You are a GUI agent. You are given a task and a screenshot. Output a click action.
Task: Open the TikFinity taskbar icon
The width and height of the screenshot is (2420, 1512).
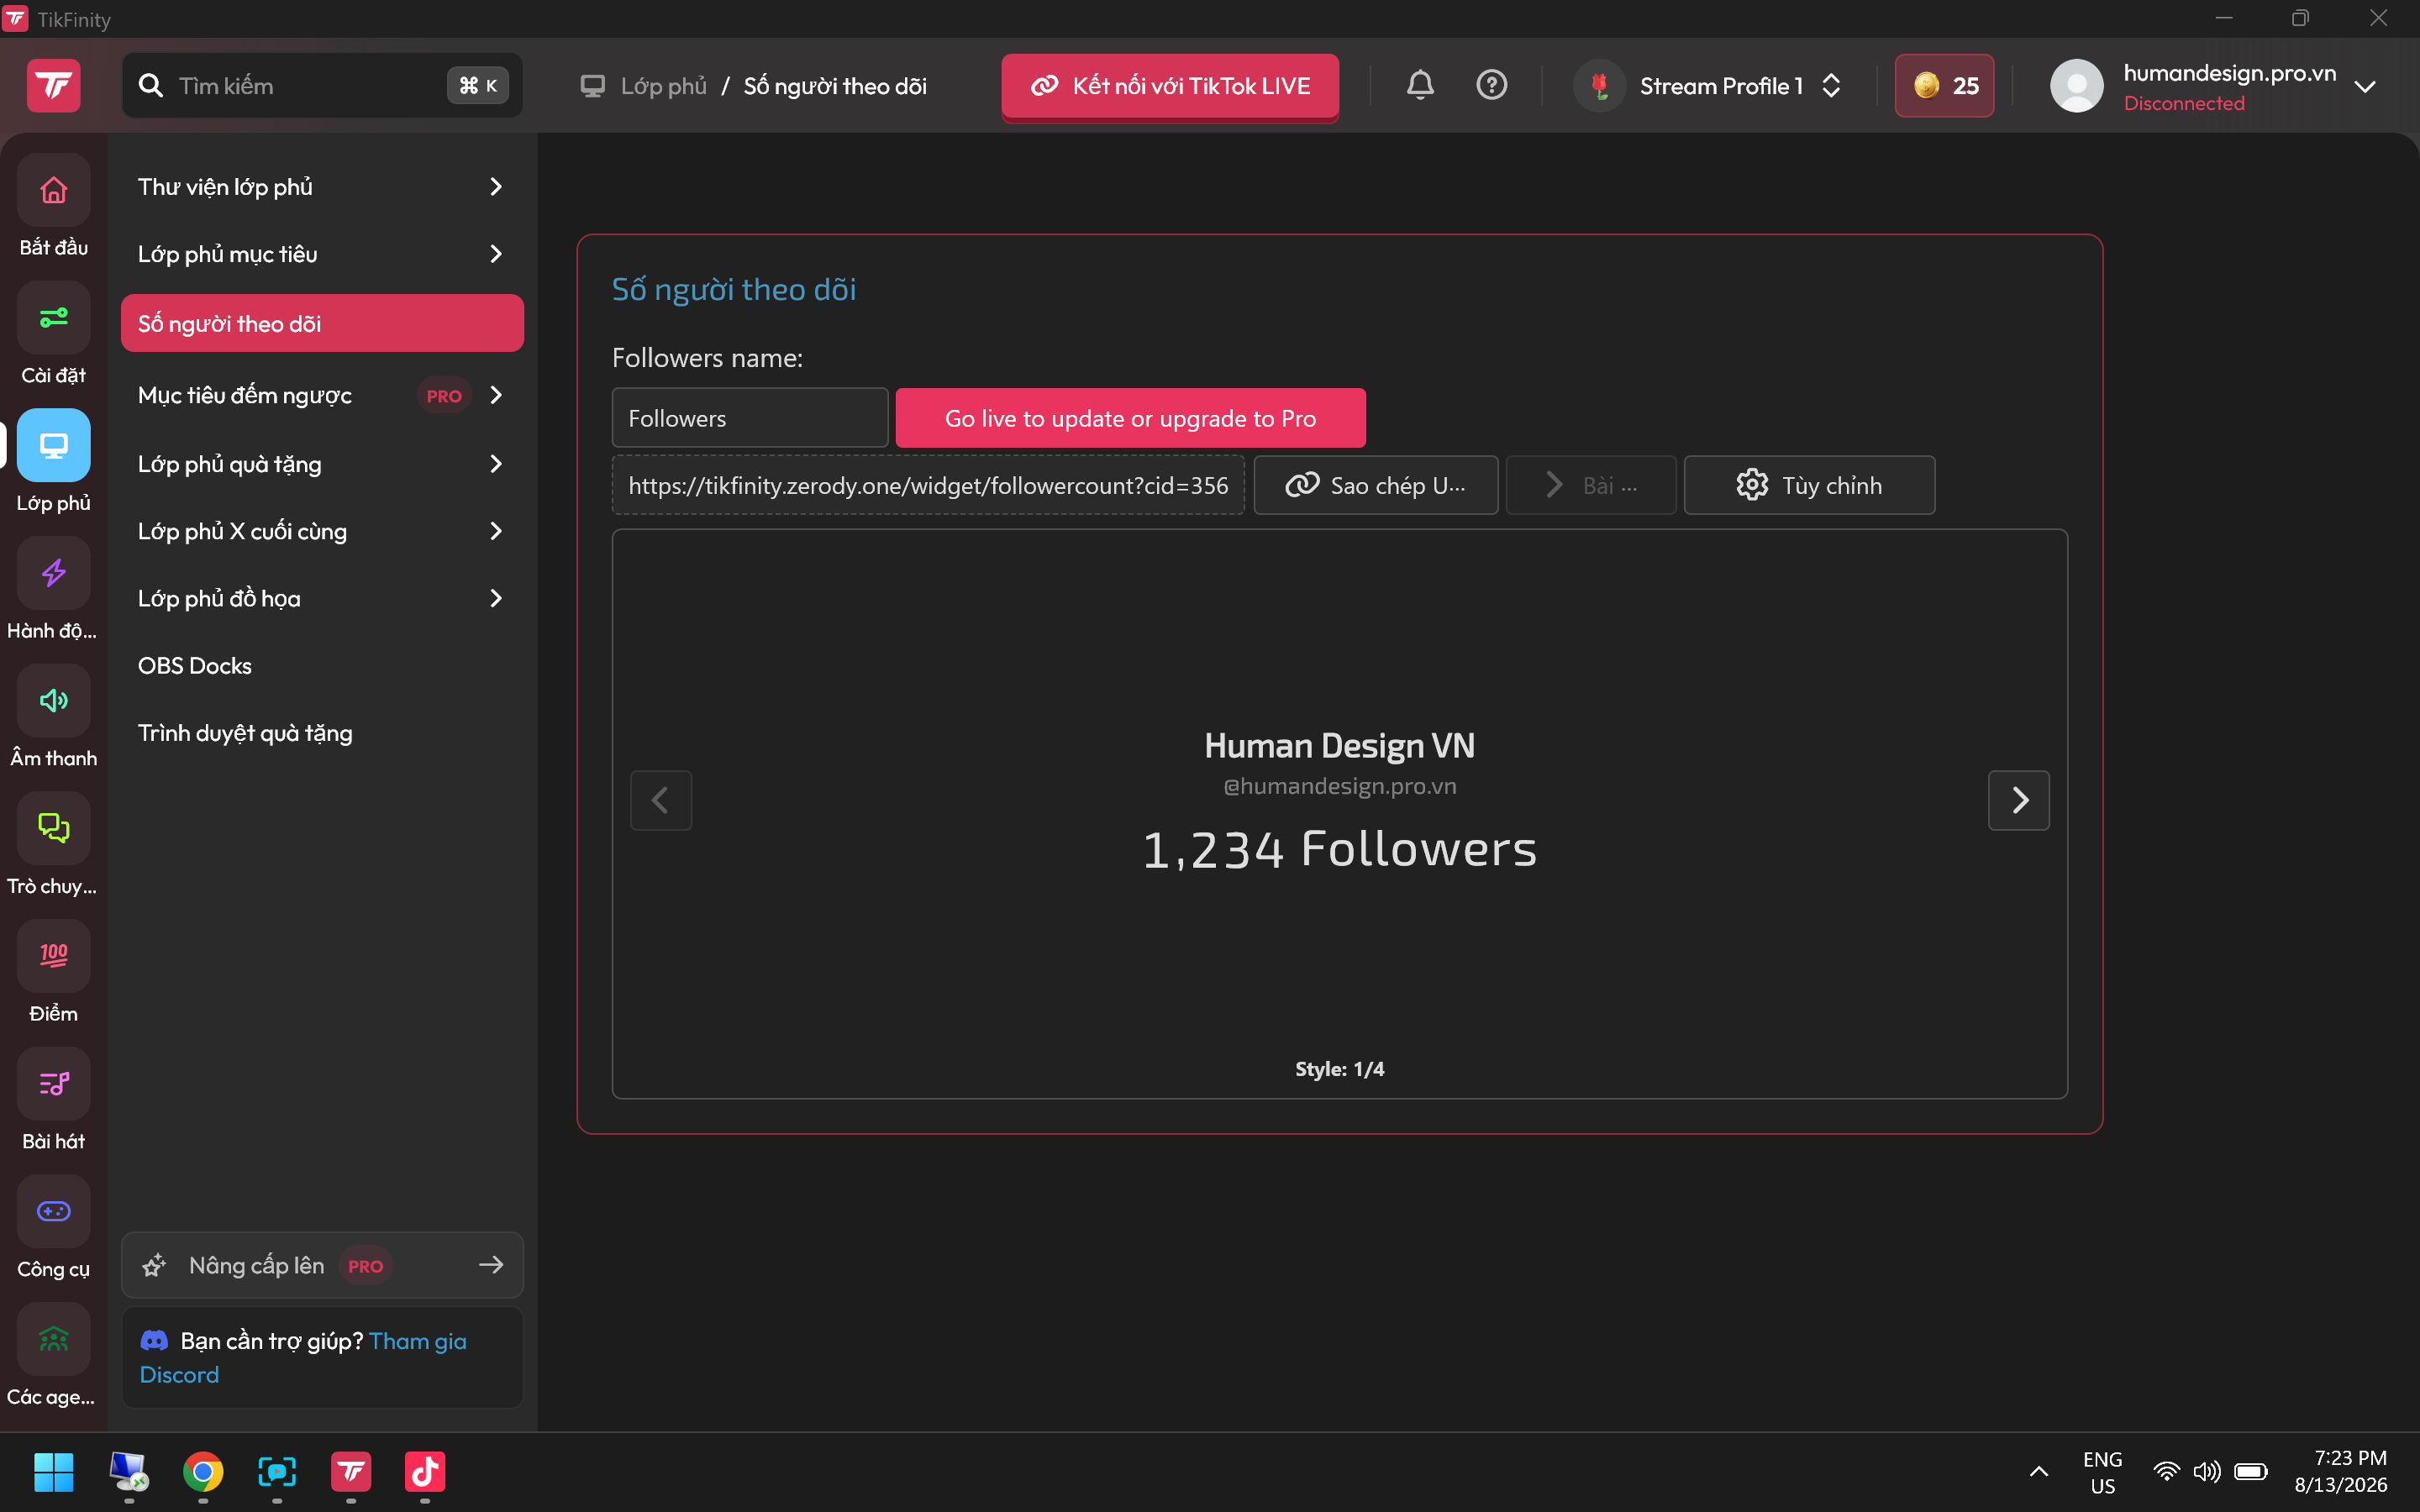[351, 1472]
